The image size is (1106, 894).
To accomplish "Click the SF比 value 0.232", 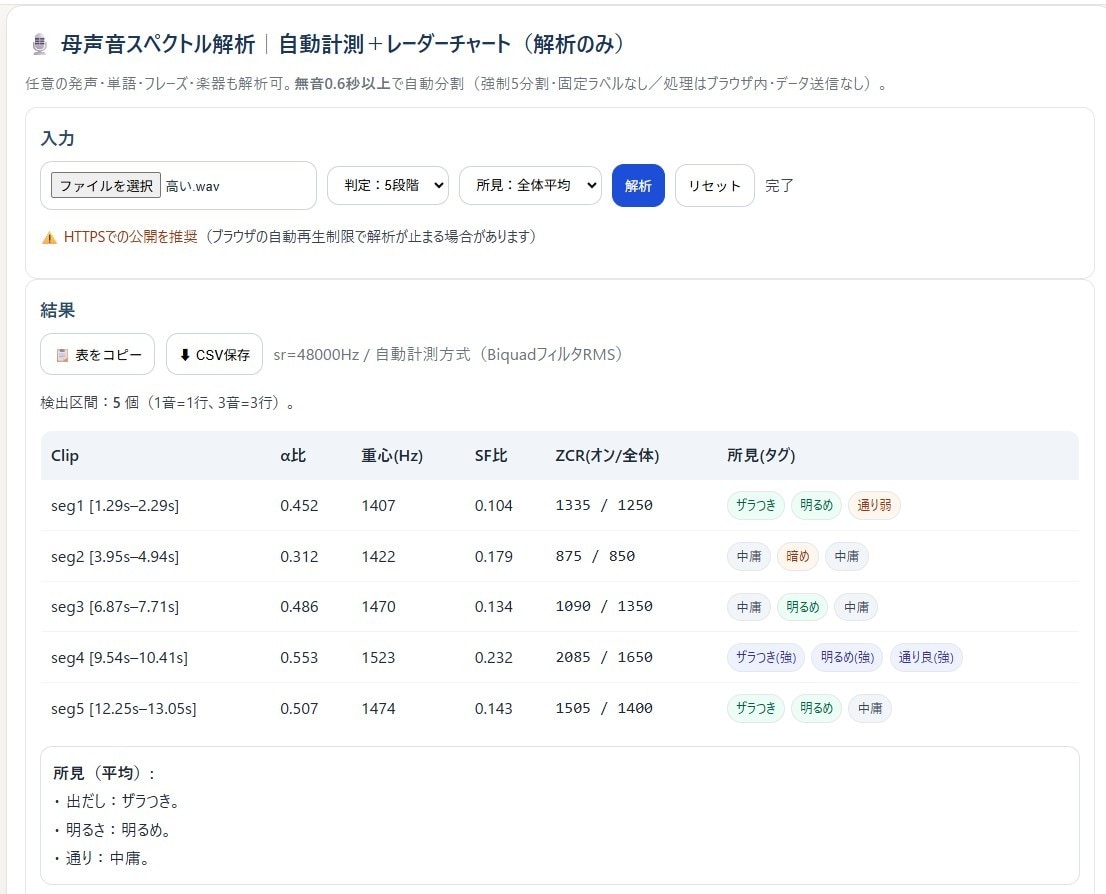I will coord(494,658).
